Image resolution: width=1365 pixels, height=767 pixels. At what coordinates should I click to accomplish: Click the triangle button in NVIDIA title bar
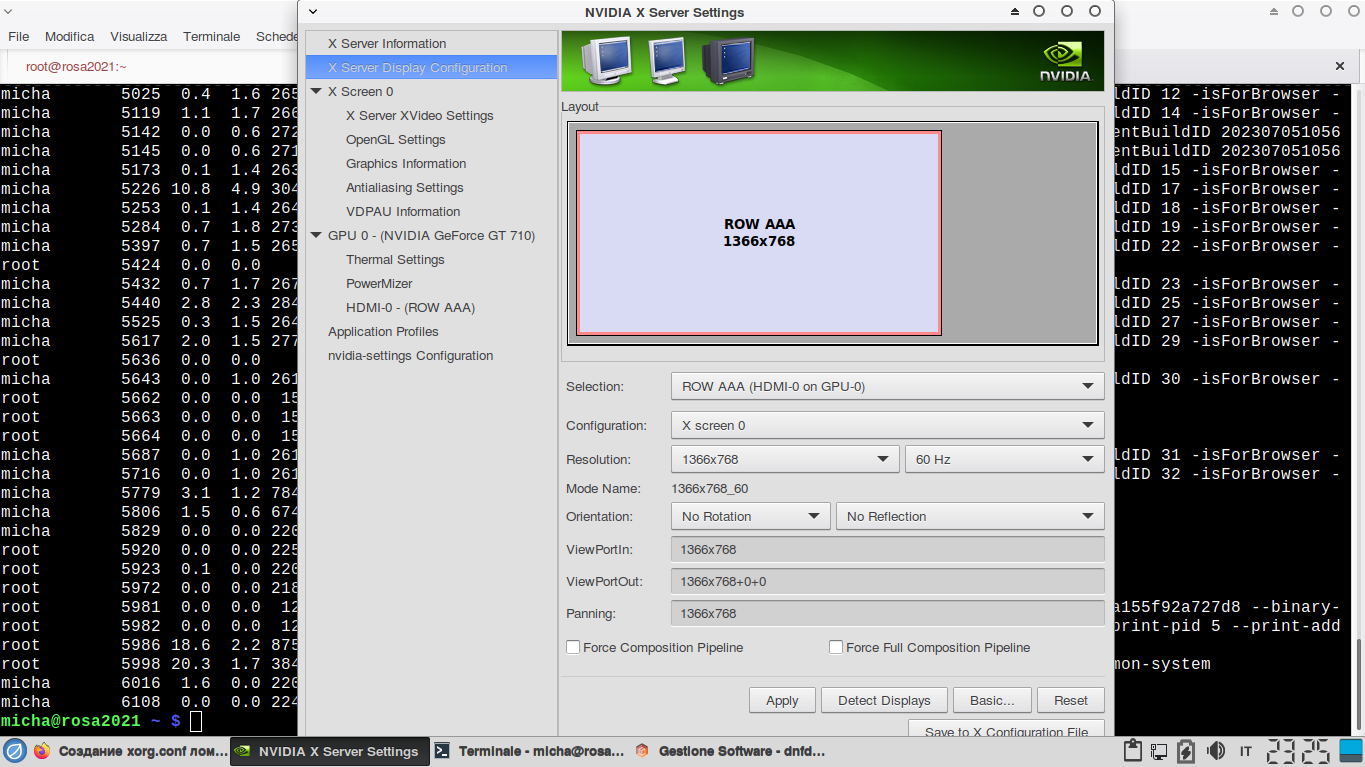(1015, 12)
